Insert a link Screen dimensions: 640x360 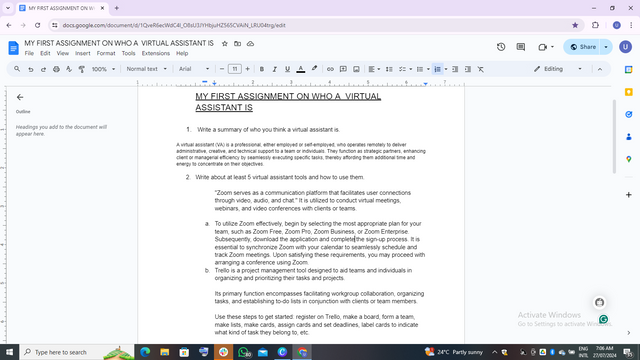click(330, 69)
